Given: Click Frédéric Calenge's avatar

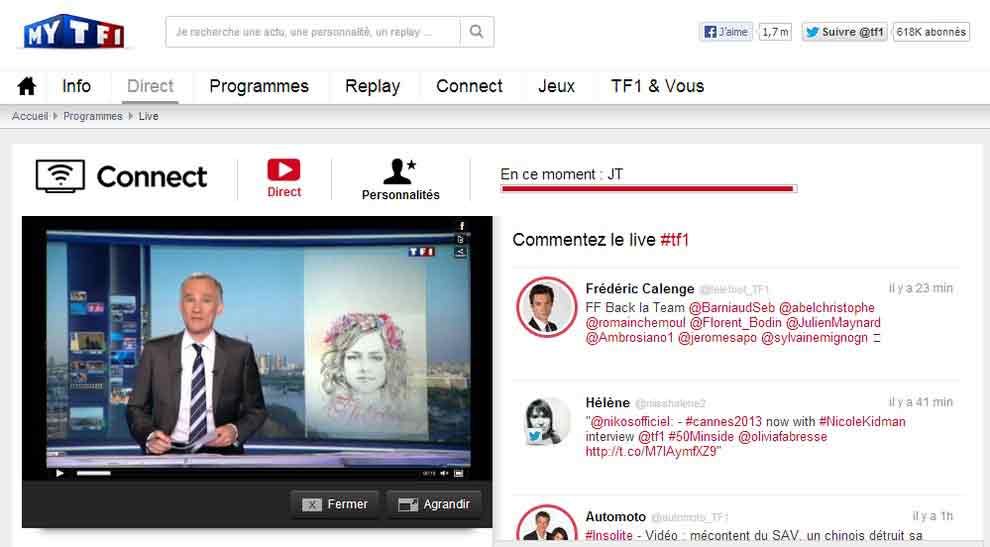Looking at the screenshot, I should coord(547,307).
